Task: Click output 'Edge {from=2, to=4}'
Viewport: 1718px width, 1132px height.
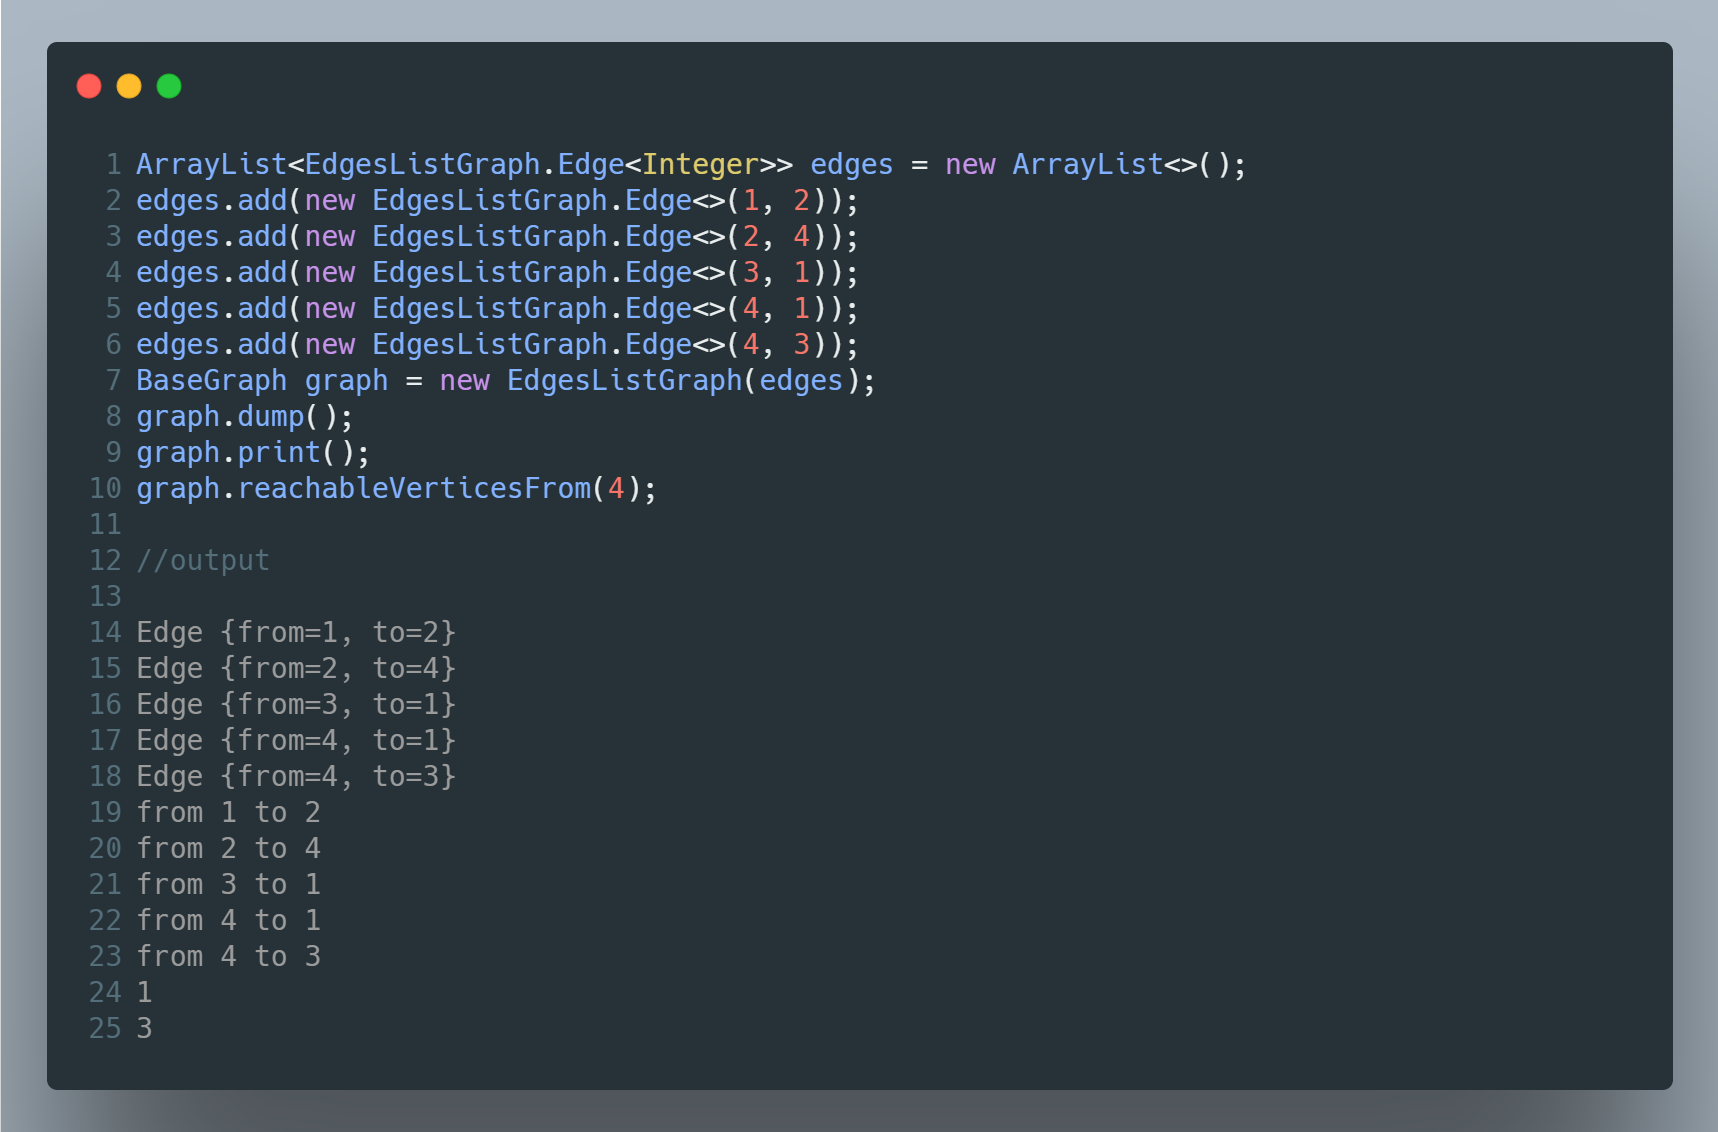Action: coord(296,668)
